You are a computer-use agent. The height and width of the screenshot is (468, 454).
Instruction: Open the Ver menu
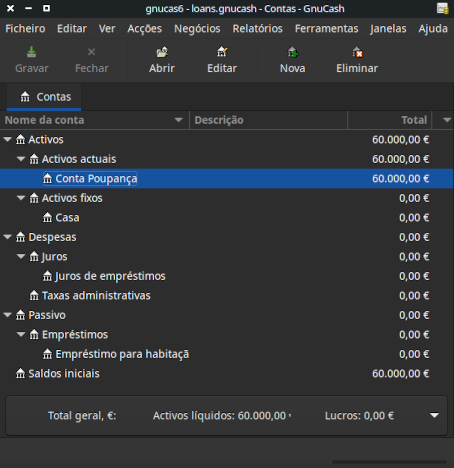(x=107, y=29)
